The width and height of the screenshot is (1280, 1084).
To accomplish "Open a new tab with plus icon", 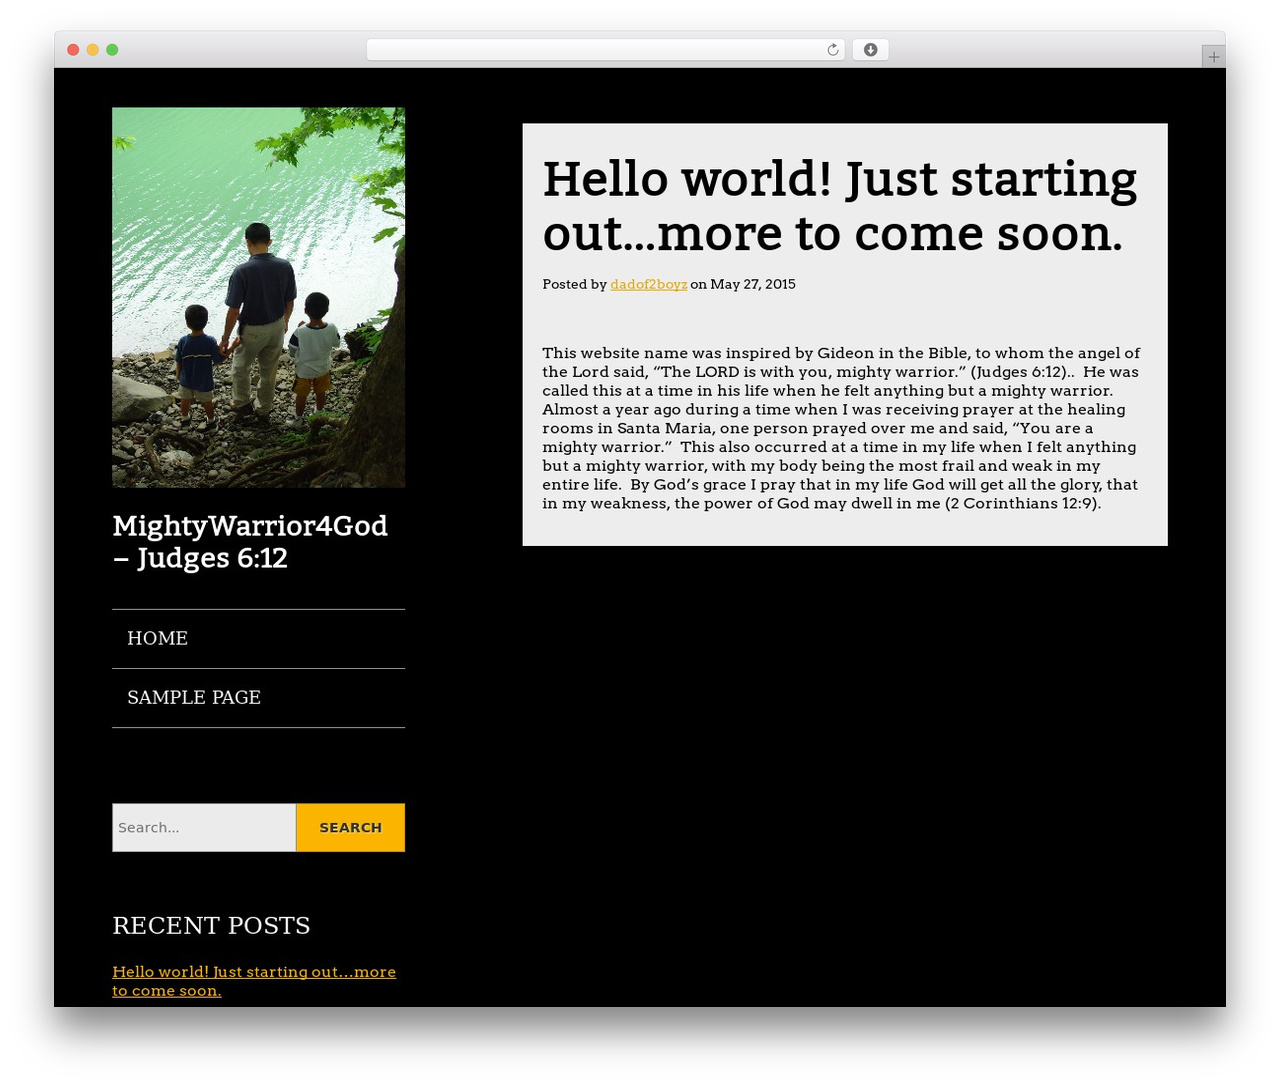I will point(1213,57).
